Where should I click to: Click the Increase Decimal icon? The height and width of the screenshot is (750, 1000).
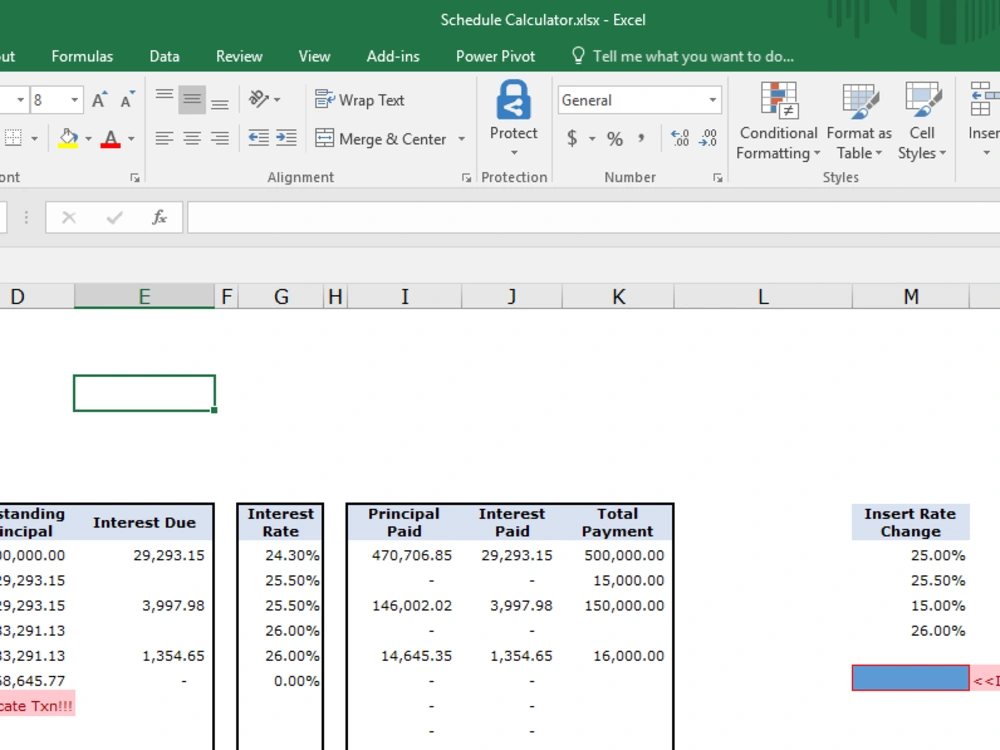tap(681, 138)
